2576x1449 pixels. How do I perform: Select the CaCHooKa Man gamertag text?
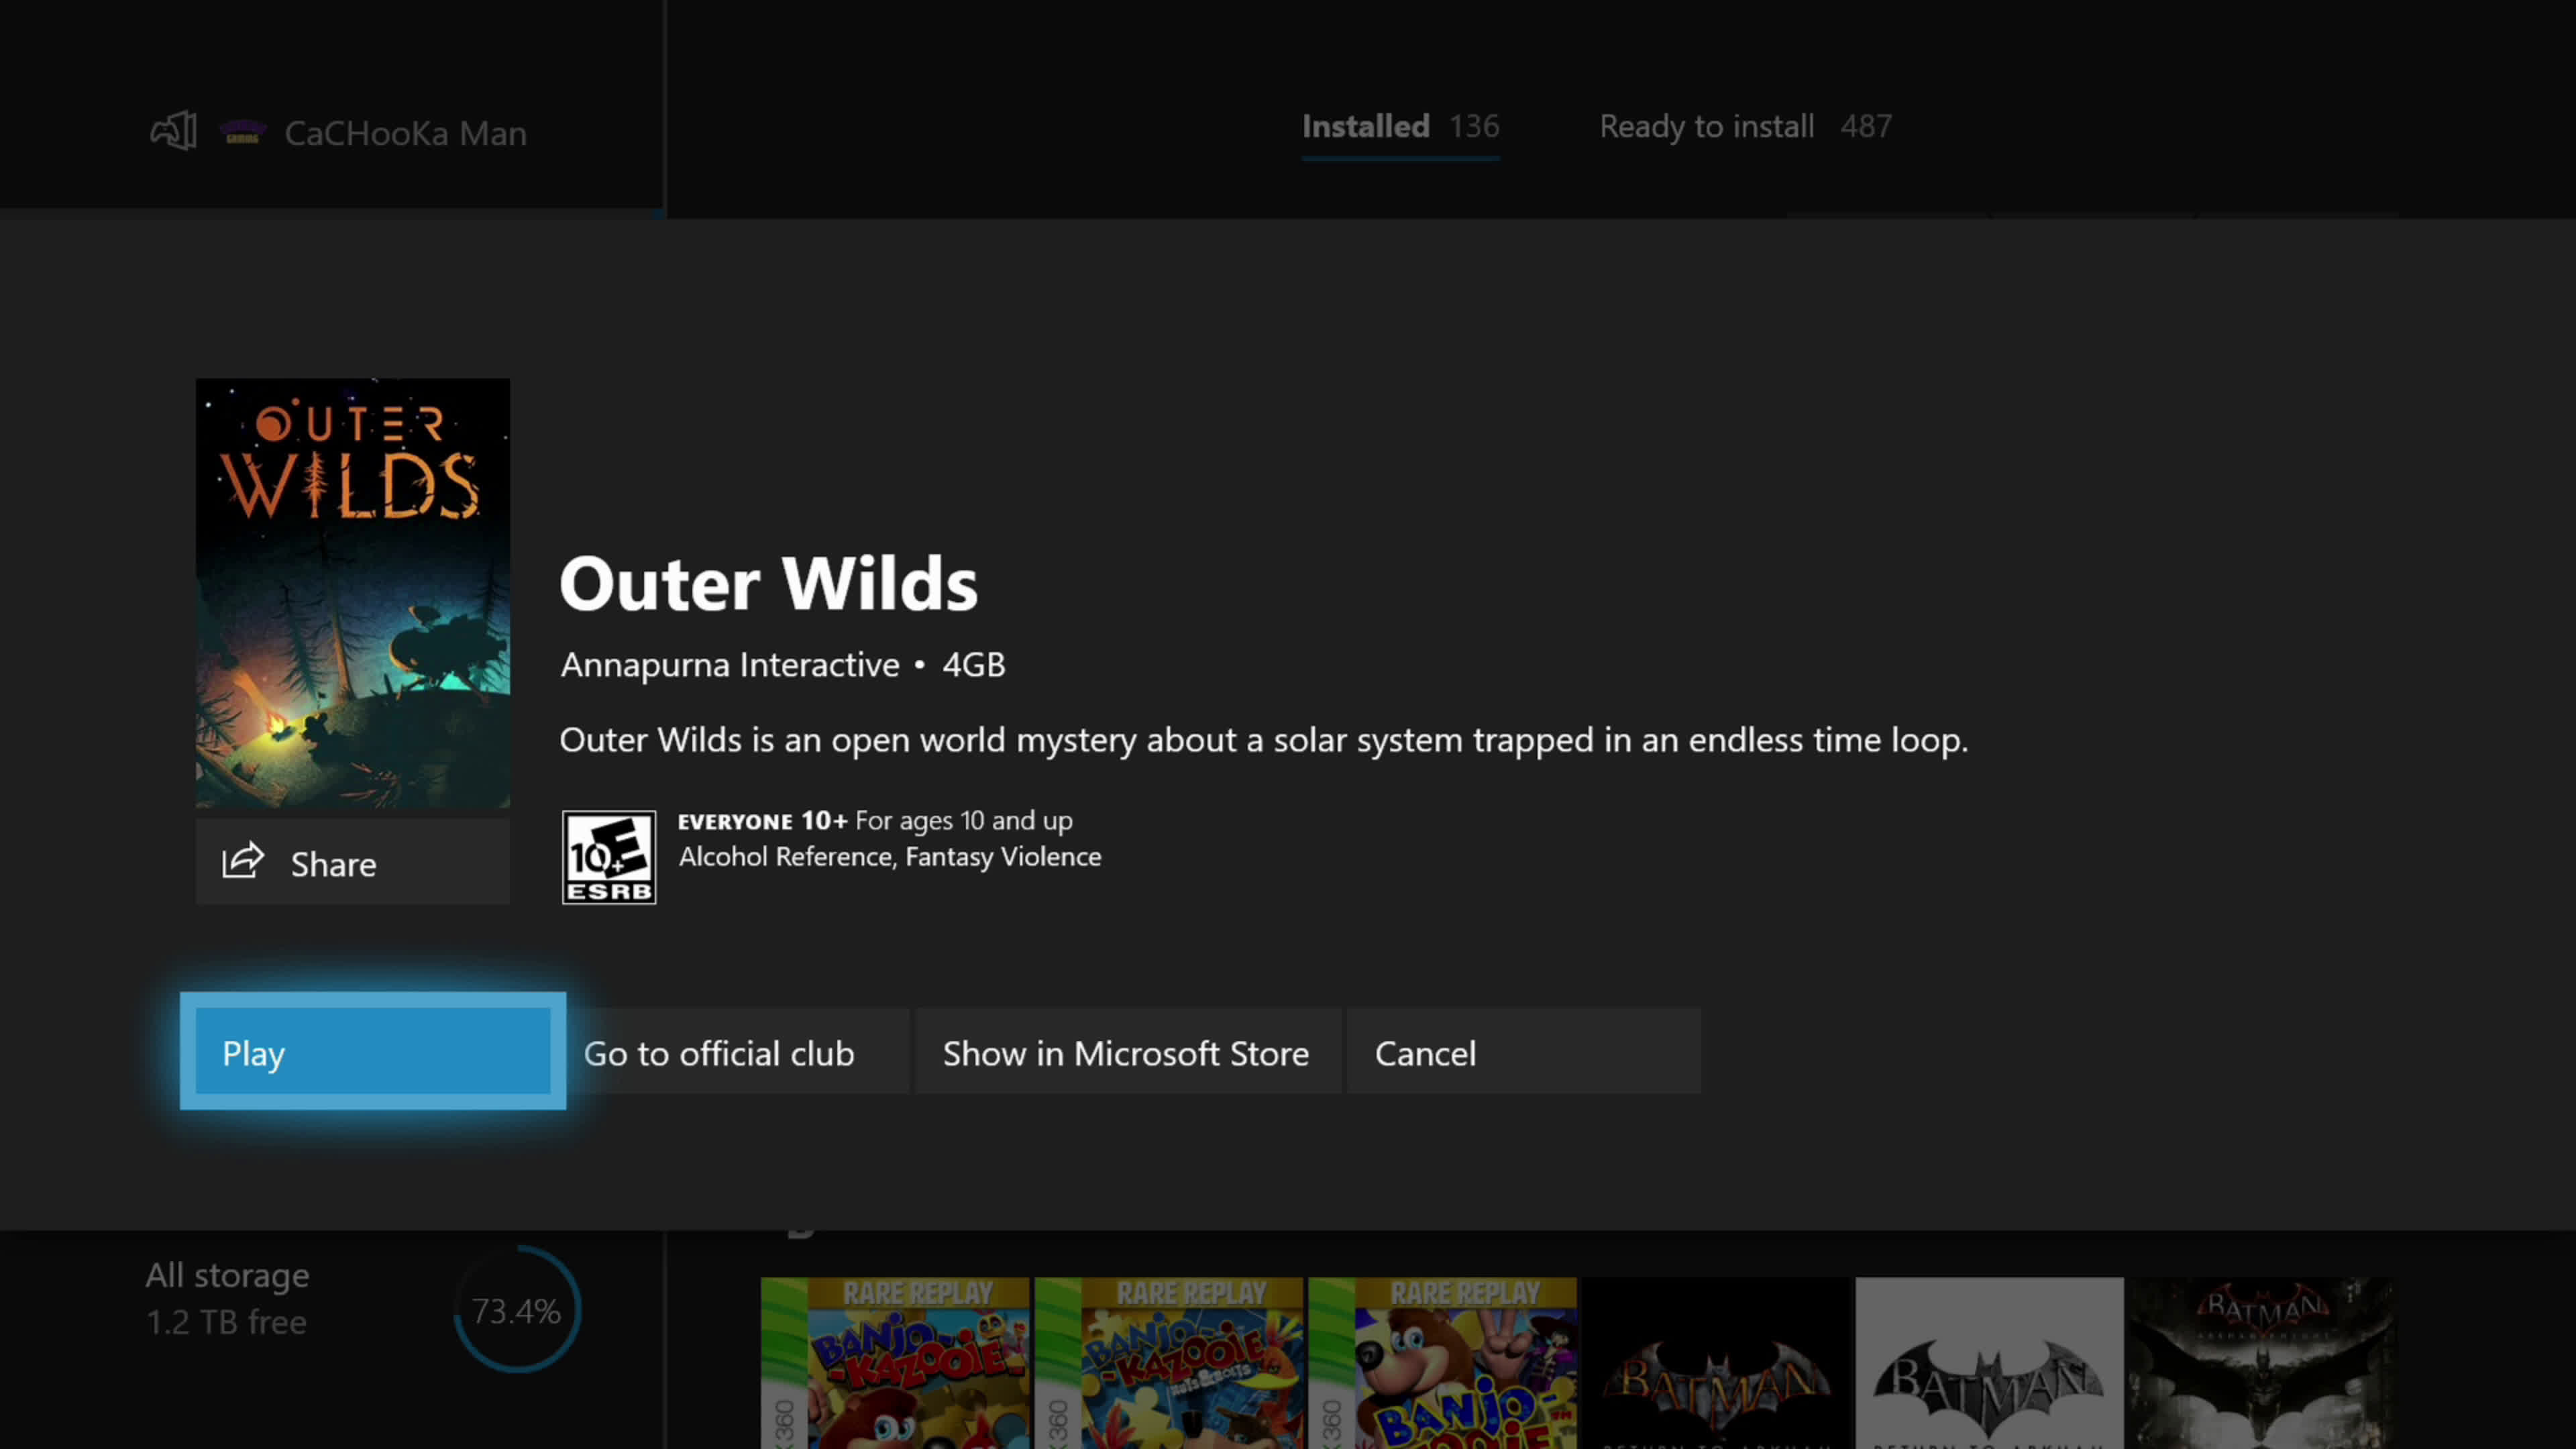click(x=405, y=133)
